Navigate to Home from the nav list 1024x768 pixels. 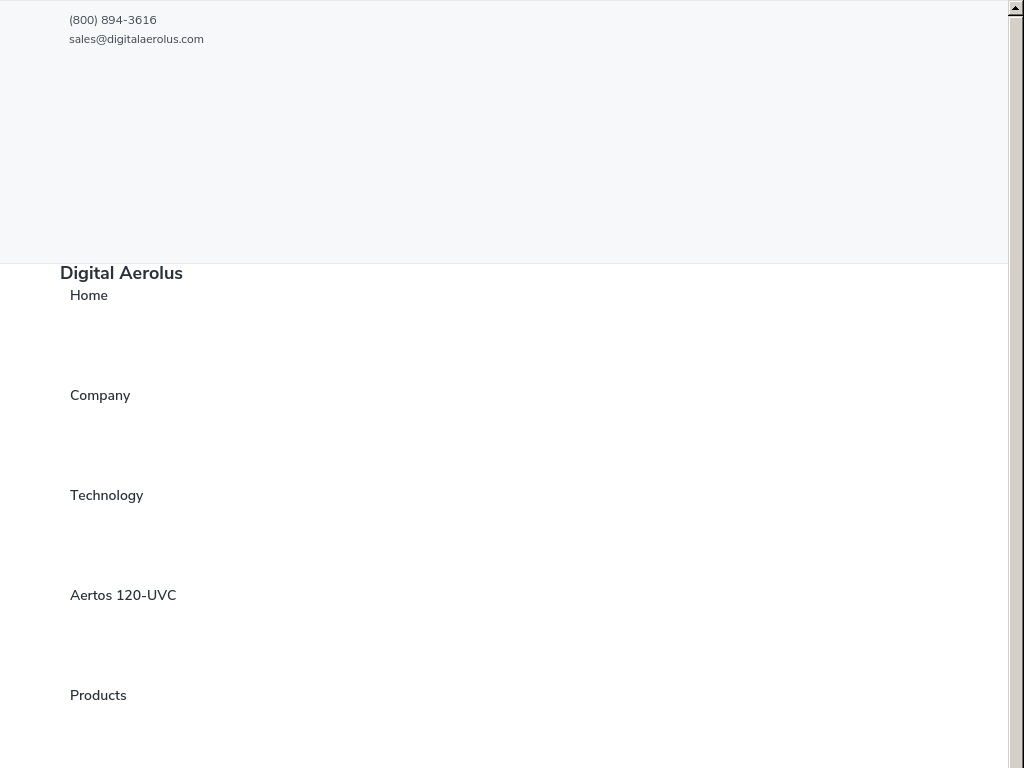pyautogui.click(x=89, y=295)
